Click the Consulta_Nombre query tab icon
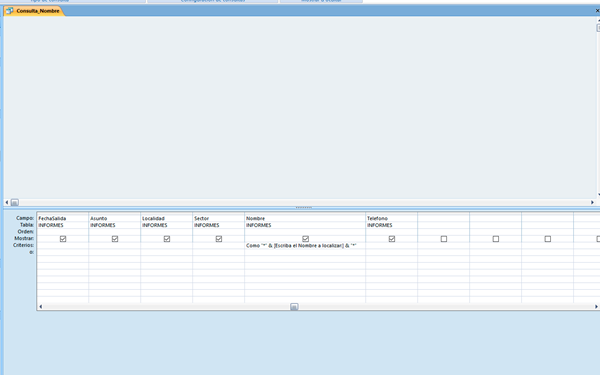 click(10, 11)
